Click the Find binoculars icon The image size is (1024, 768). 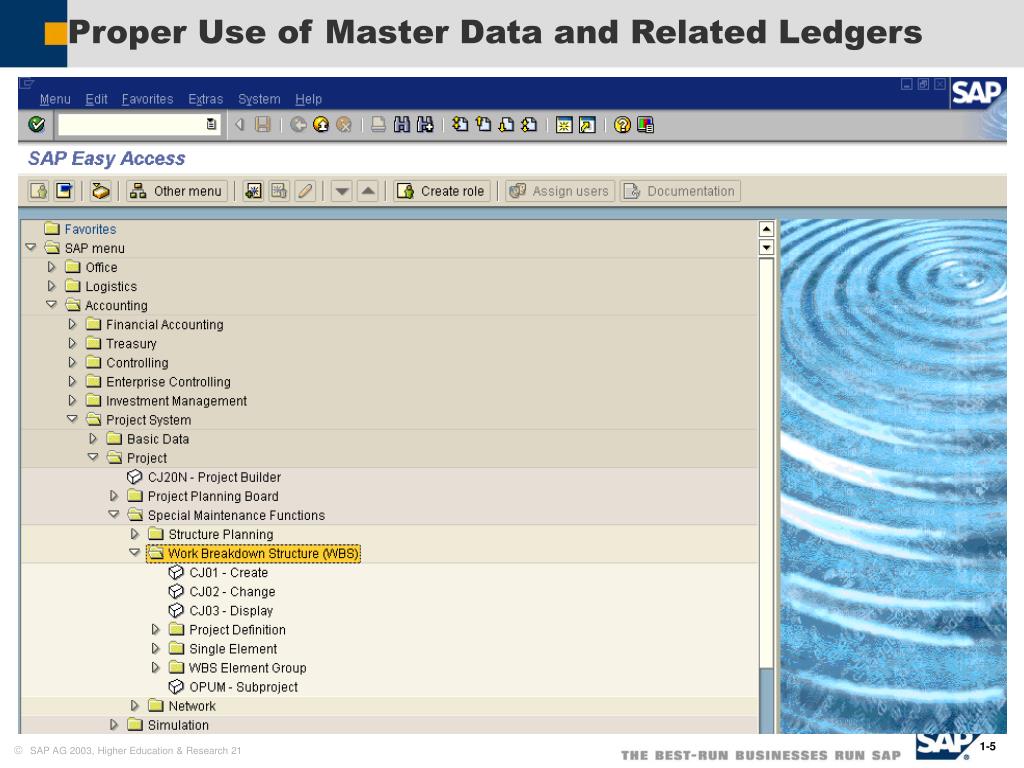402,124
